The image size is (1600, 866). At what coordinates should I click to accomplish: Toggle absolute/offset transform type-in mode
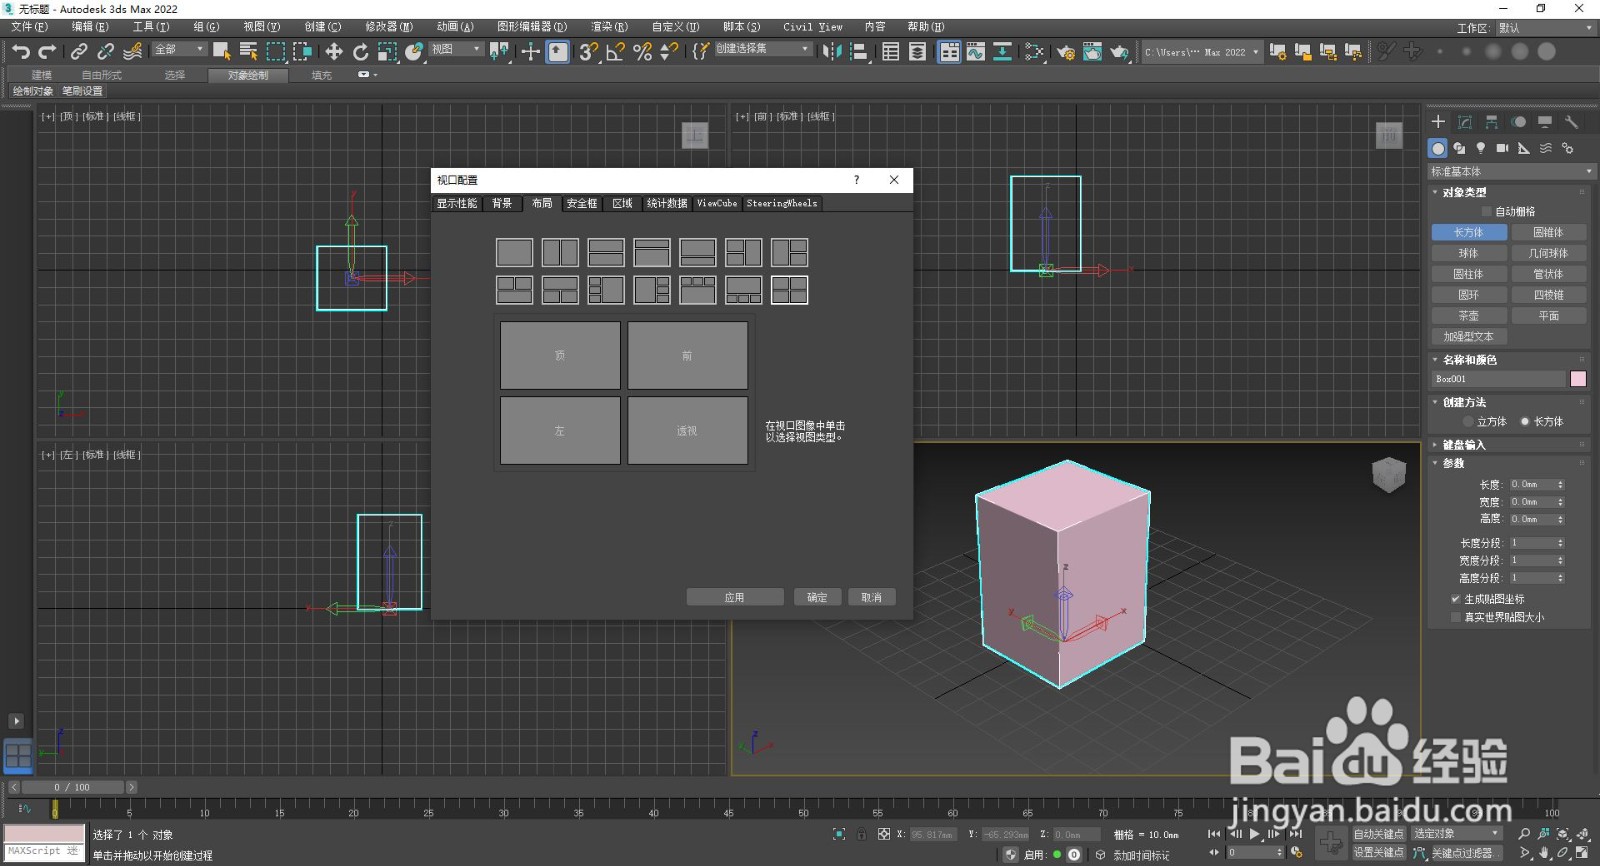coord(884,834)
